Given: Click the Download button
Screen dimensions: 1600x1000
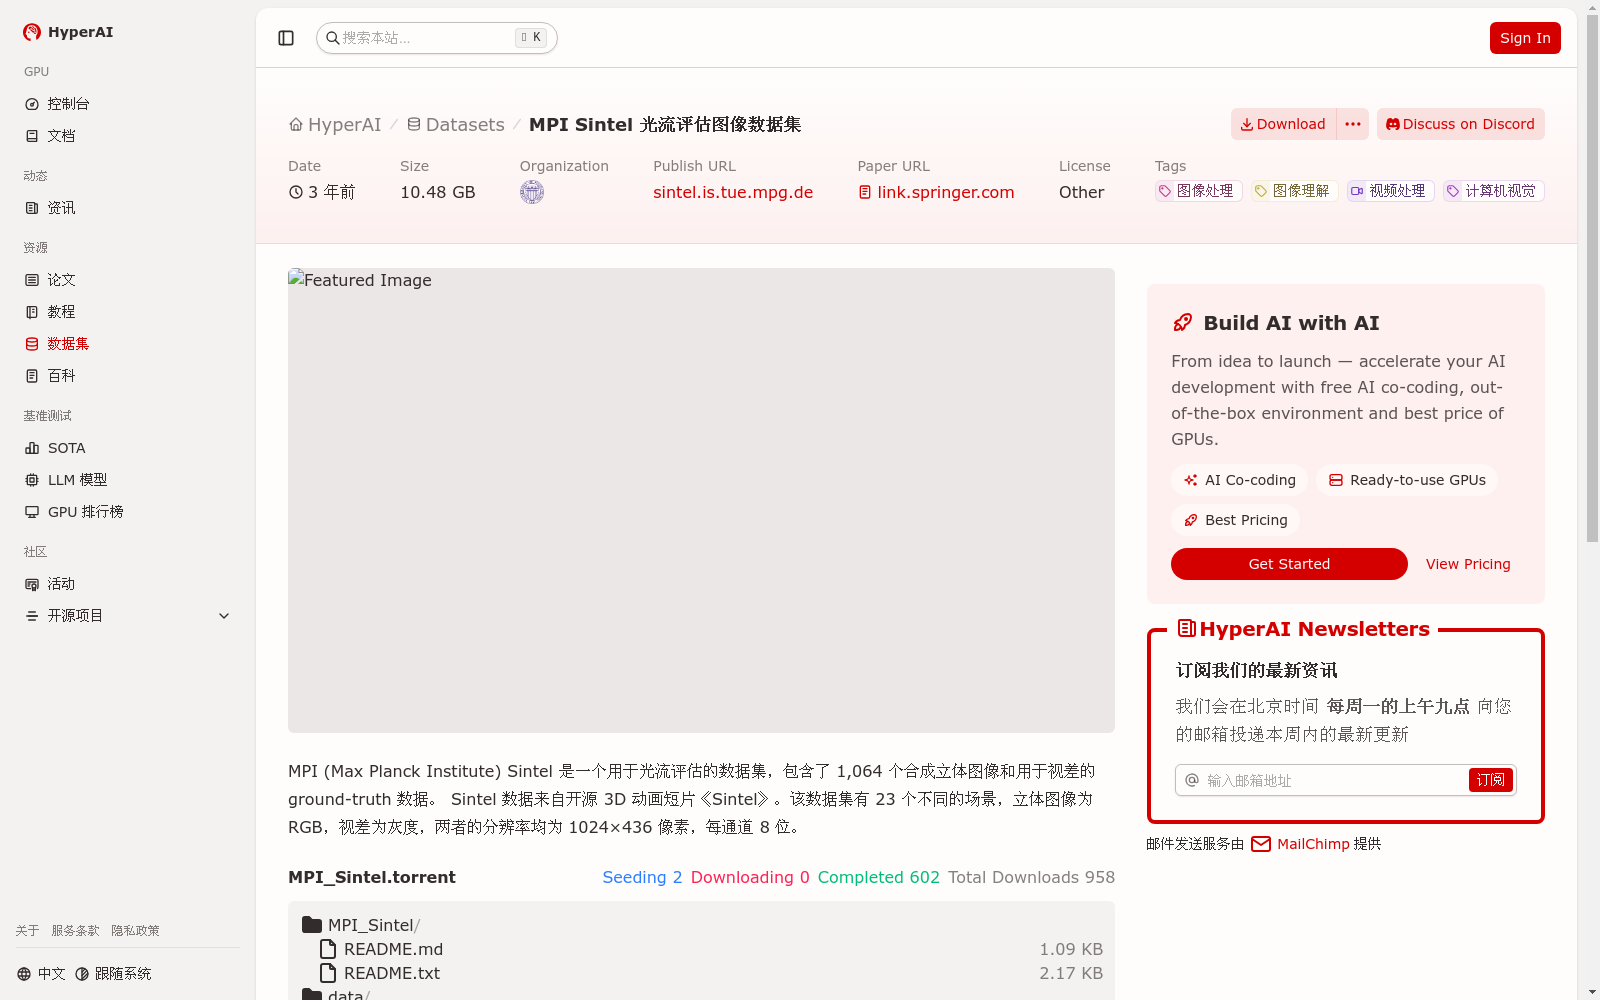Looking at the screenshot, I should (x=1283, y=124).
